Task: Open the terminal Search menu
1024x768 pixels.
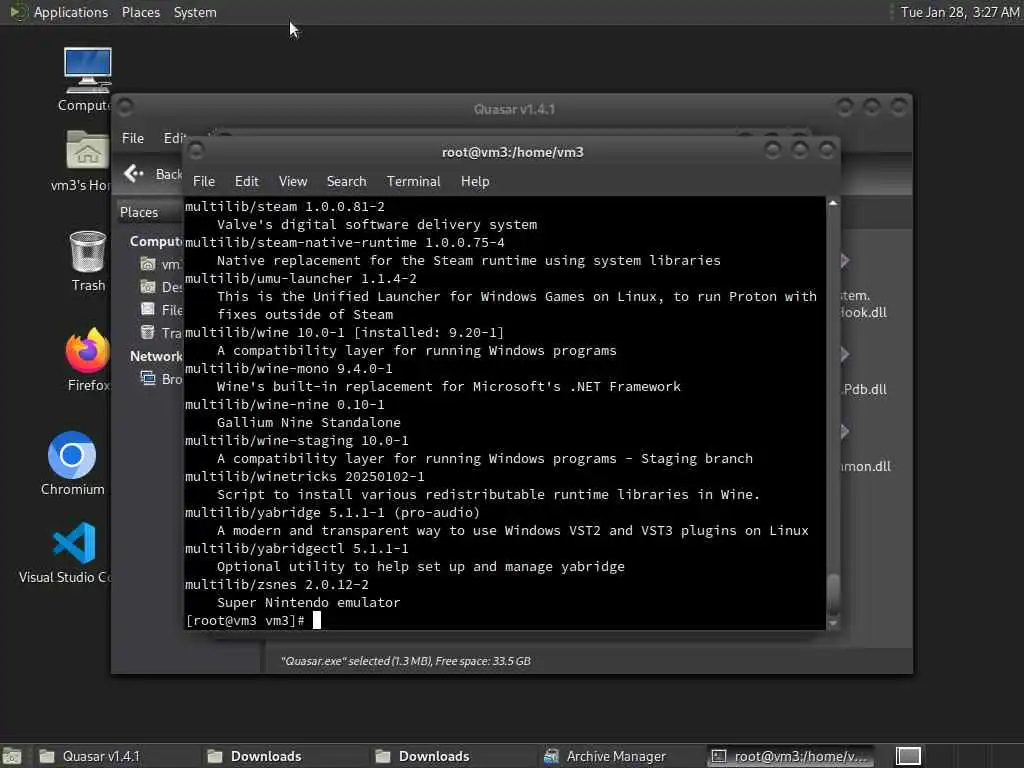Action: click(x=346, y=181)
